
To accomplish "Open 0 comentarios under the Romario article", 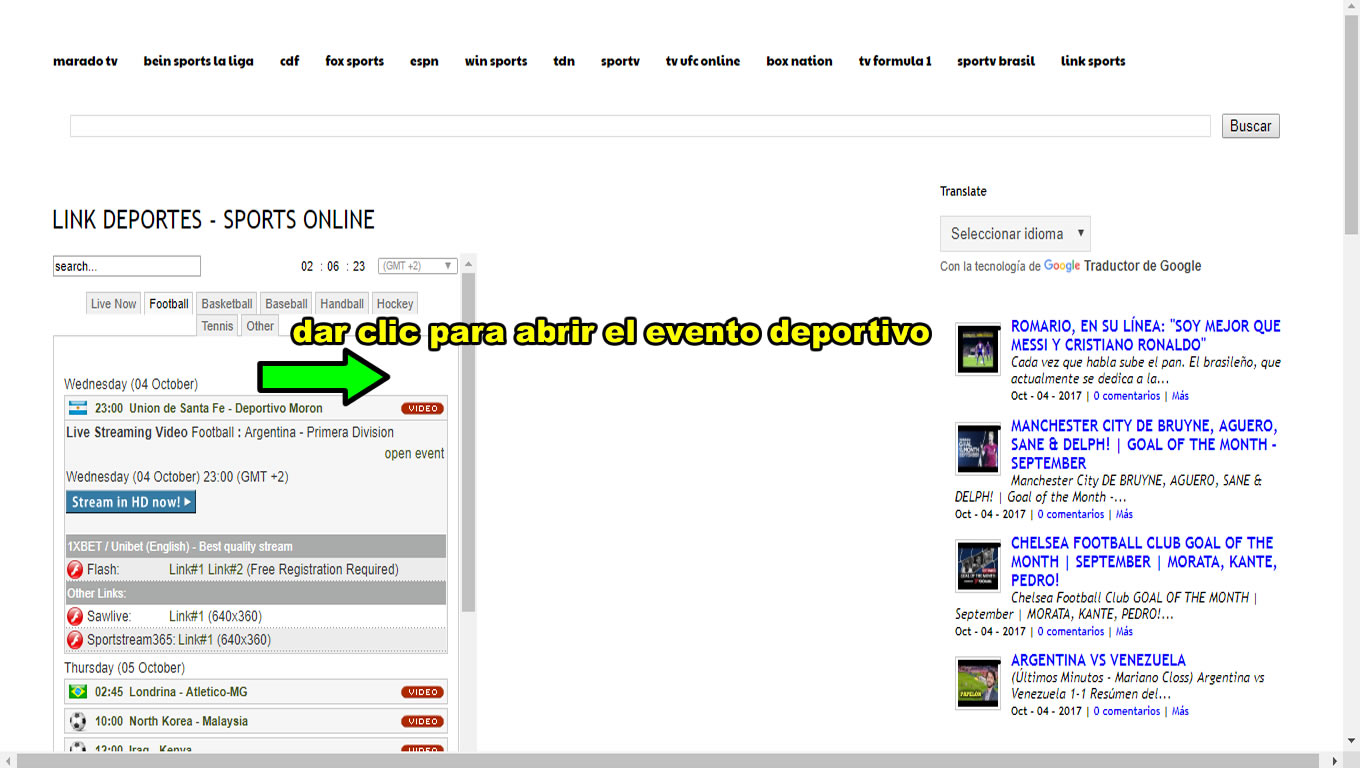I will click(x=1127, y=396).
